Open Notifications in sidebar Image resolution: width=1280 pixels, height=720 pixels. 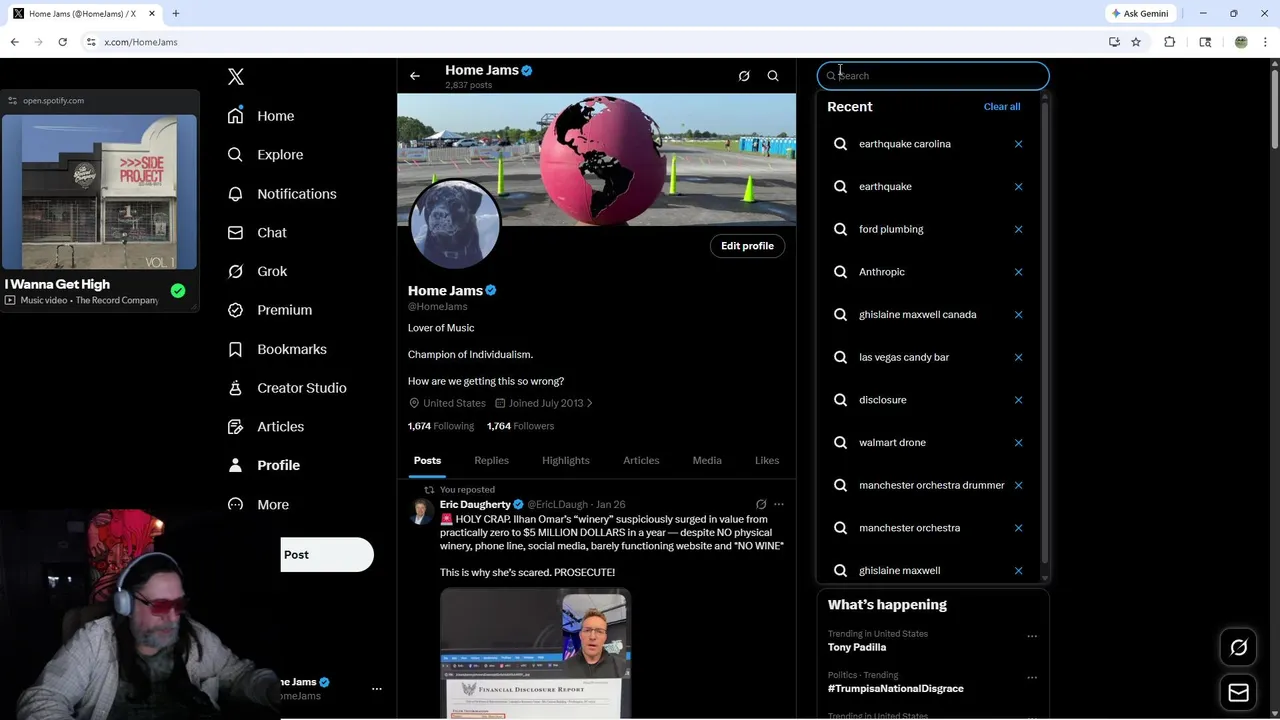pyautogui.click(x=282, y=194)
